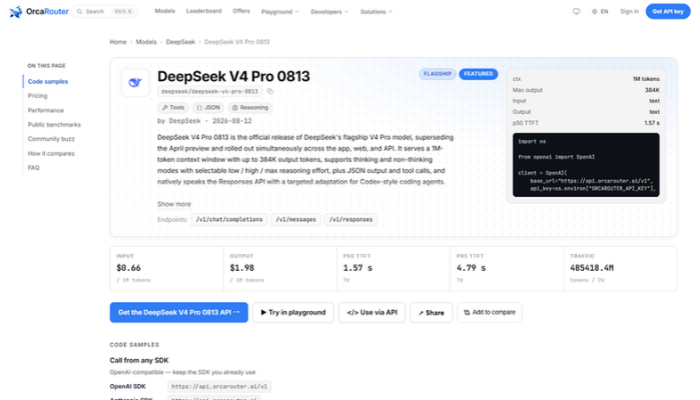The width and height of the screenshot is (700, 400).
Task: Open the Solutions dropdown menu
Action: pos(376,12)
